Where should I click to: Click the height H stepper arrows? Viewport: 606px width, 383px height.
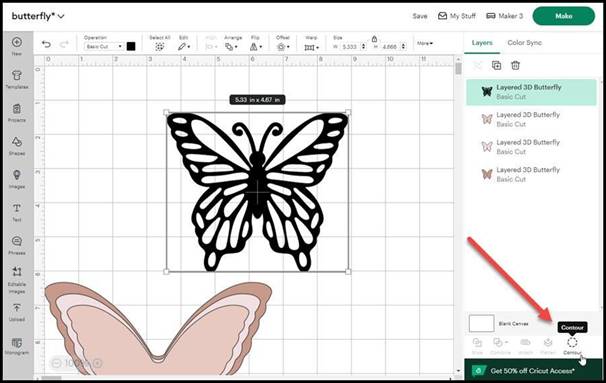[x=403, y=46]
